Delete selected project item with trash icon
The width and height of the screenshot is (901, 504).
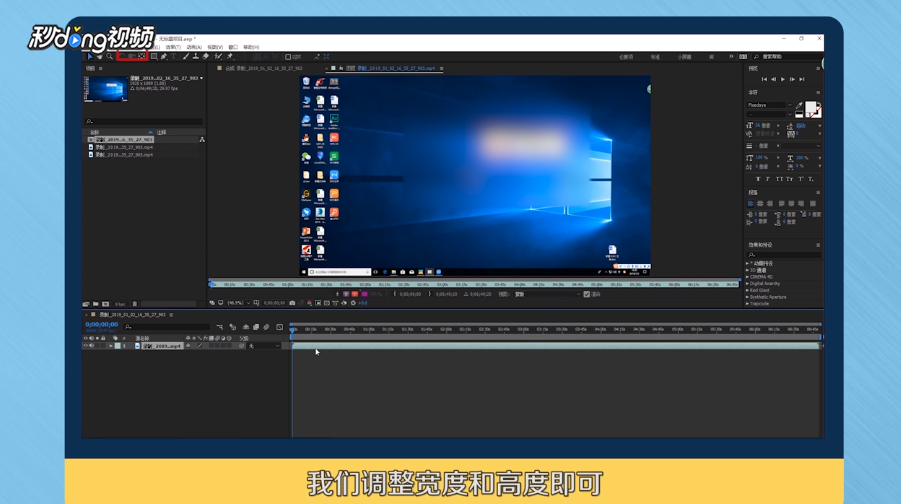coord(135,304)
